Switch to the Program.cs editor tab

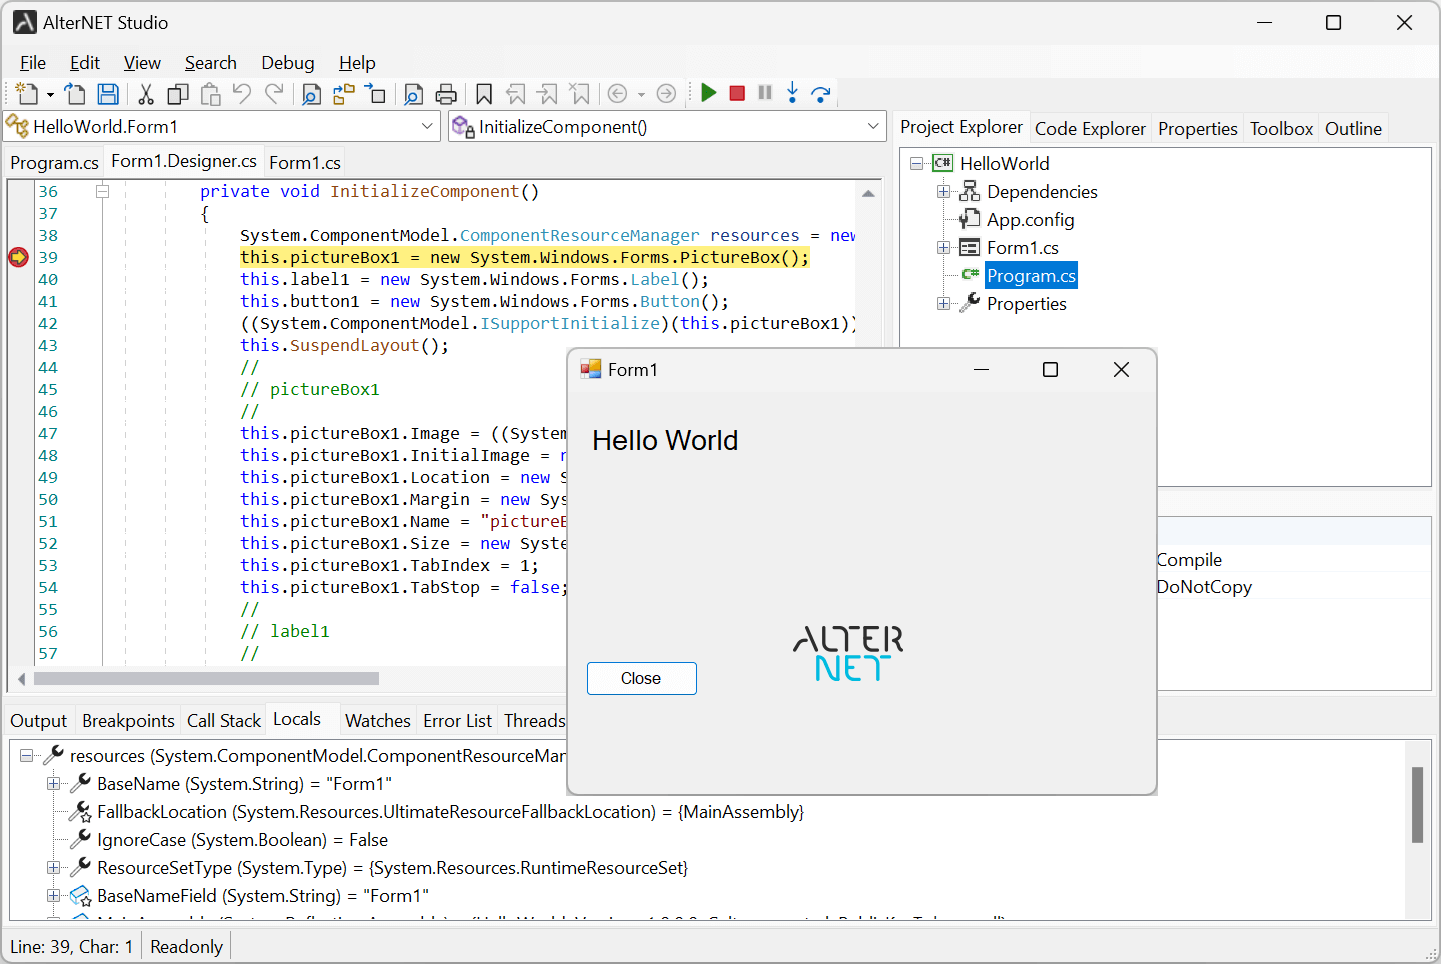point(54,162)
